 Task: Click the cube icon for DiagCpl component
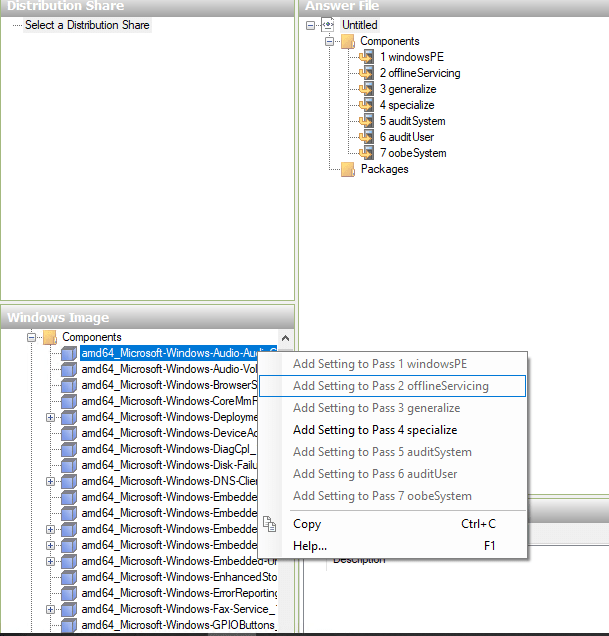(69, 449)
